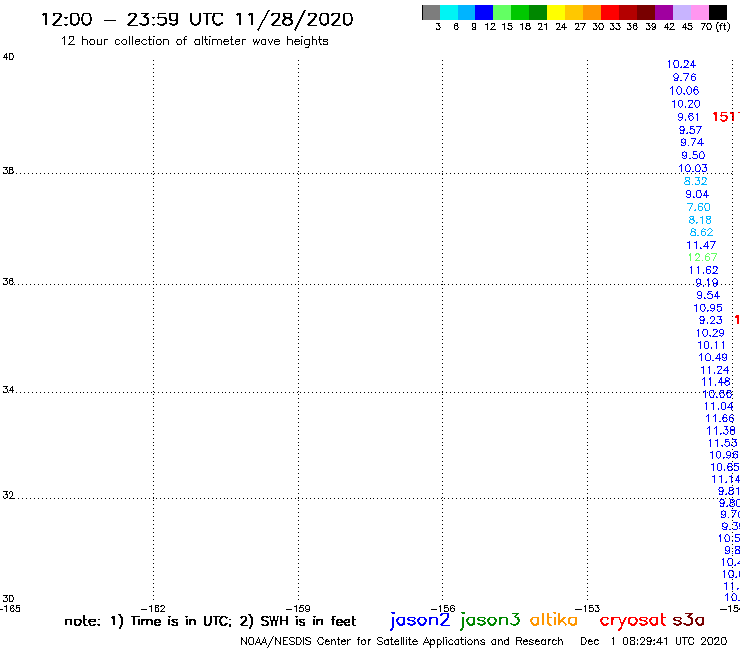Click the subtitle '12 hour collection of altimeter wave heights'
This screenshot has height=650, width=740.
[x=194, y=41]
